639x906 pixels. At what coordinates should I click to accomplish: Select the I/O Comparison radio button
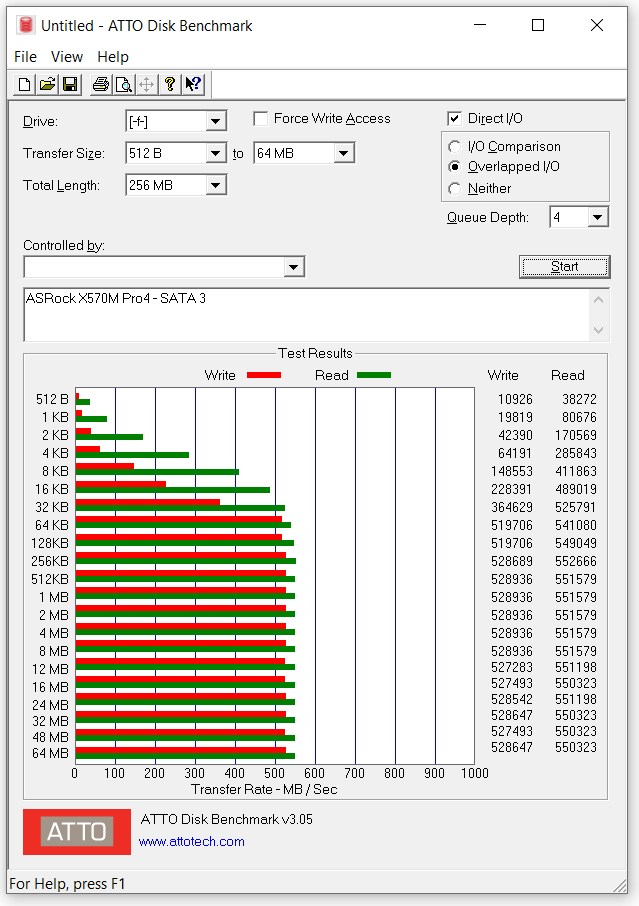pos(455,147)
